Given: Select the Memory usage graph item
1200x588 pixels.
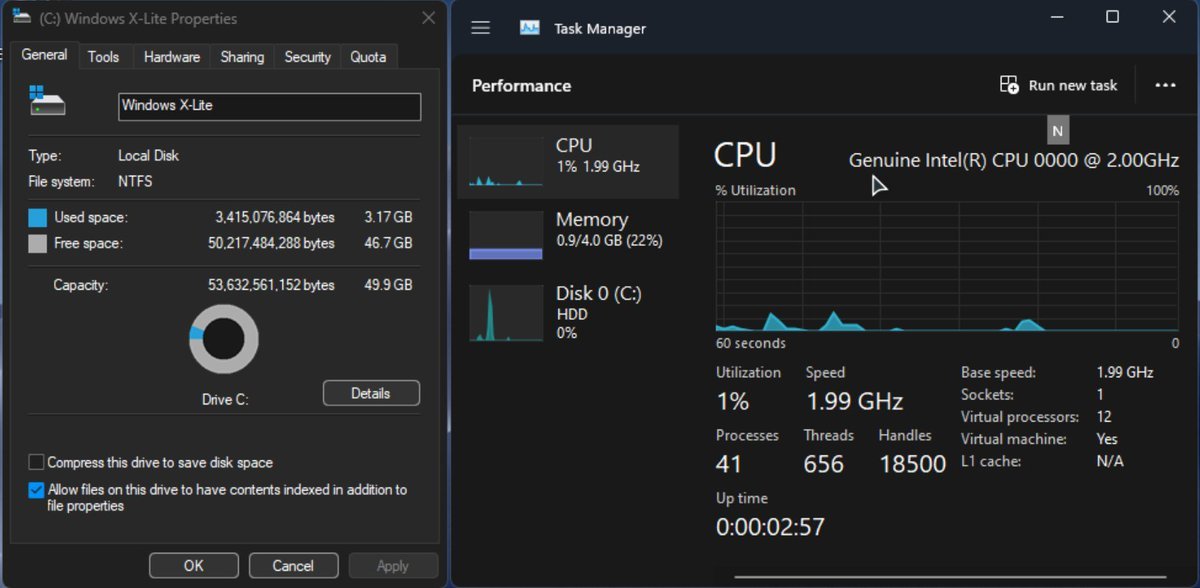Looking at the screenshot, I should (x=506, y=236).
